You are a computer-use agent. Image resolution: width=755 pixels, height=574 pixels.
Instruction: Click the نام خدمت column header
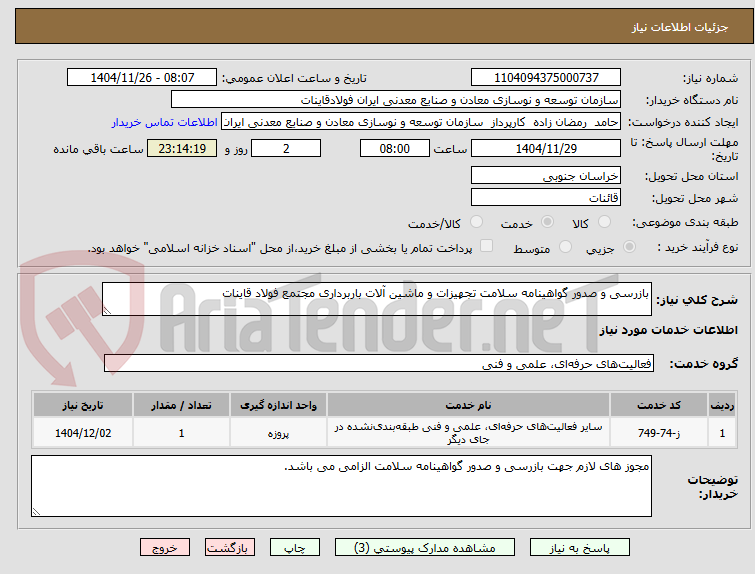point(468,405)
